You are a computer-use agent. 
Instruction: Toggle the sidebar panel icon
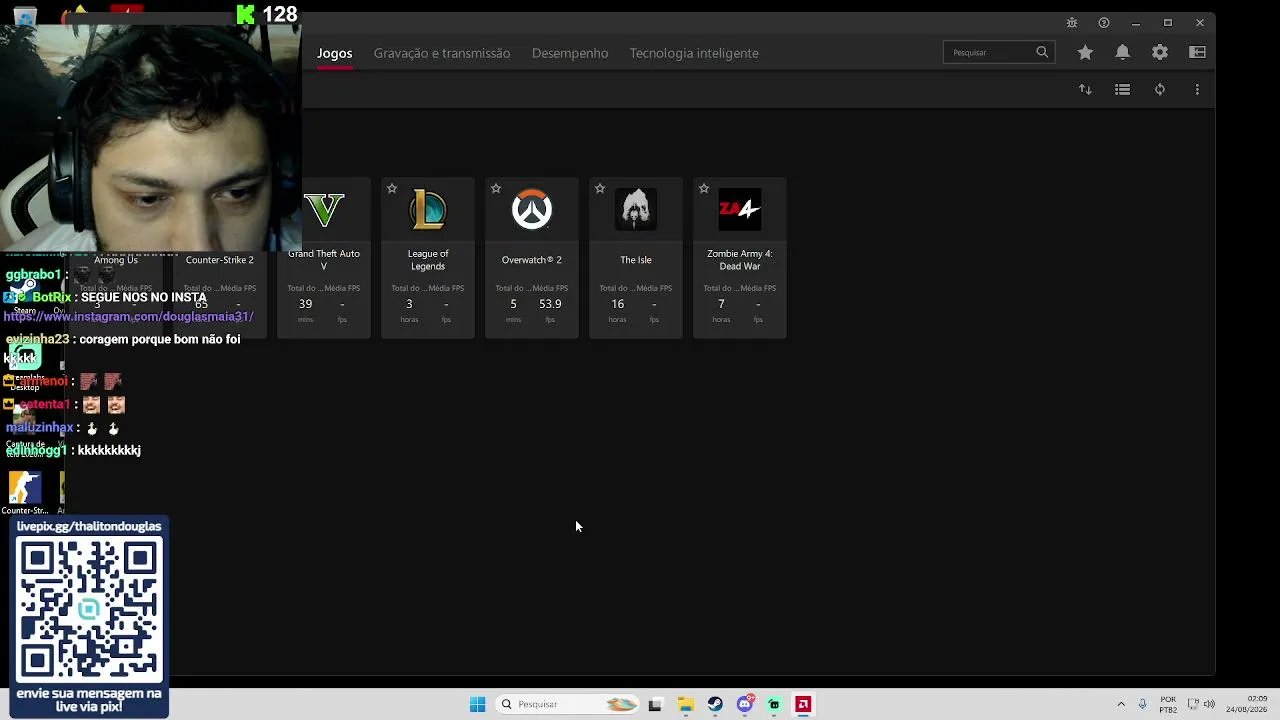[x=1197, y=52]
